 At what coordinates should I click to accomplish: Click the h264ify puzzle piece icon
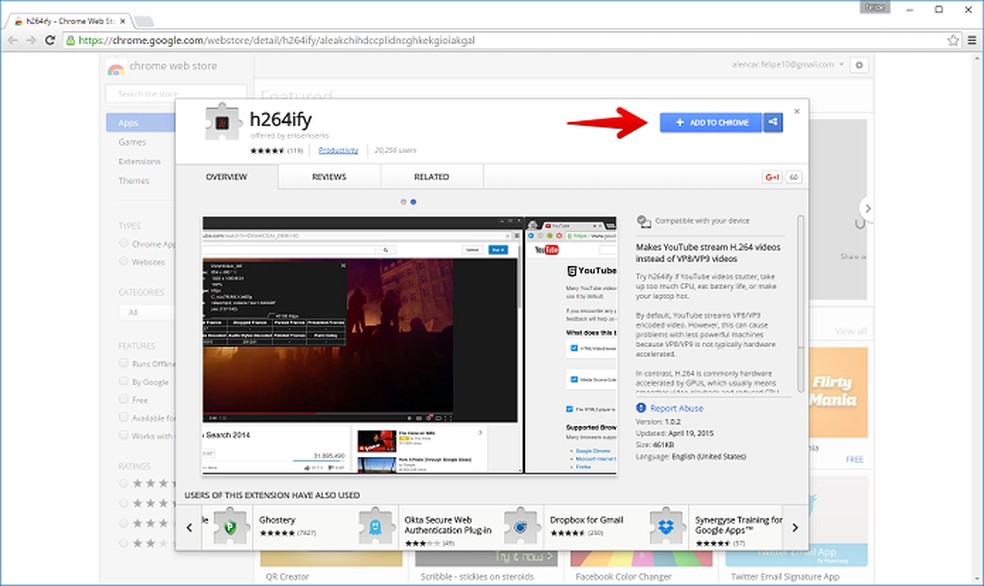coord(222,122)
